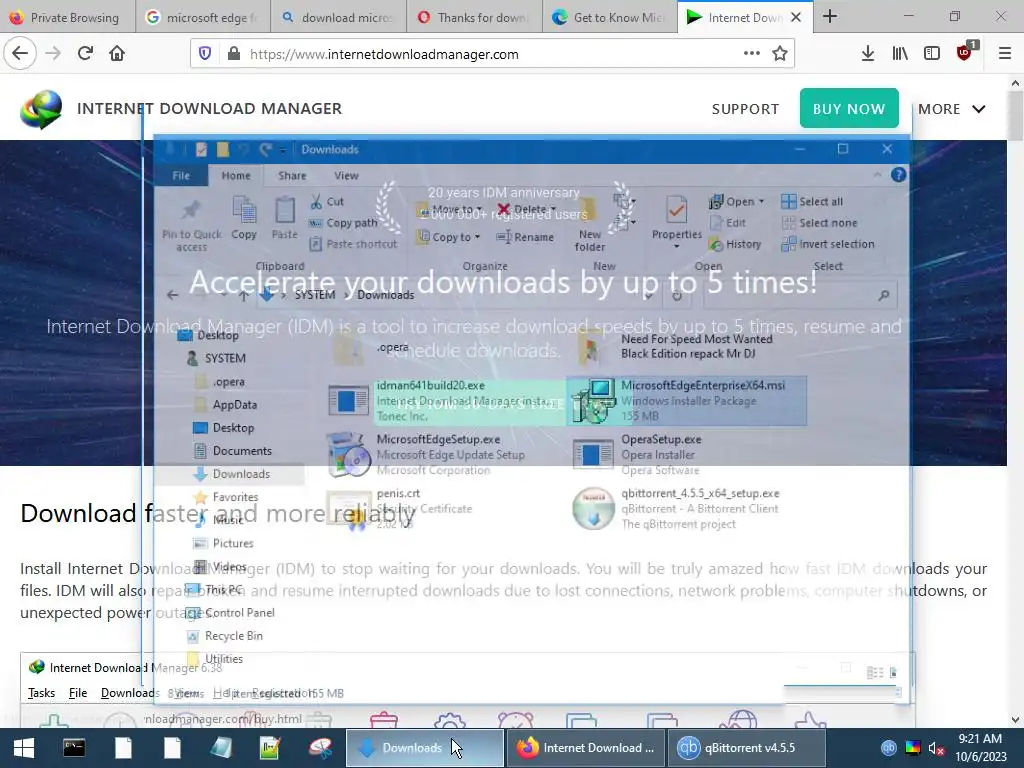Switch to microsoft edge Google search tab
This screenshot has height=768, width=1024.
[203, 17]
